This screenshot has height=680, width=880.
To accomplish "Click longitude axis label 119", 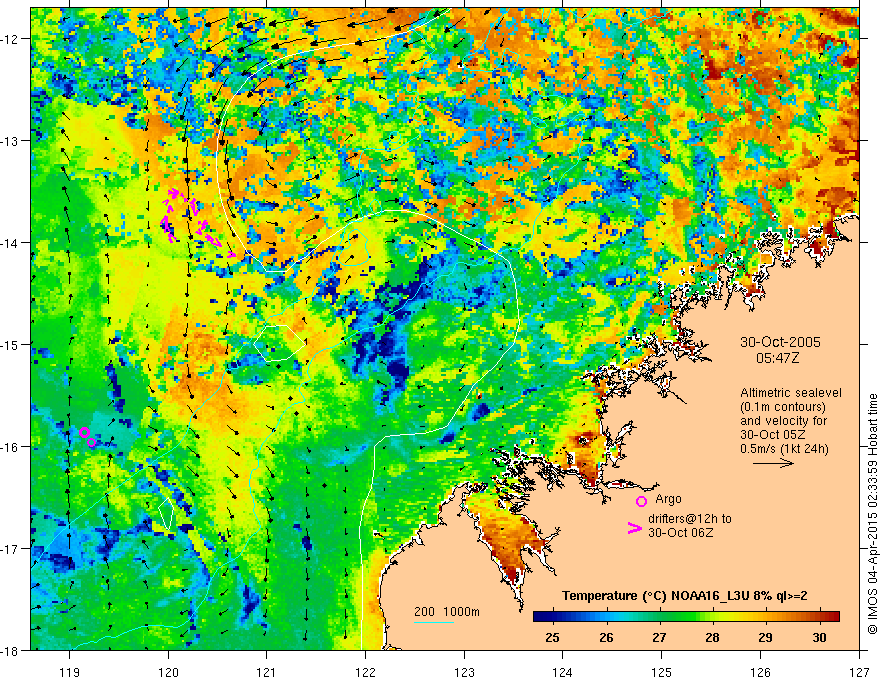I will [70, 672].
